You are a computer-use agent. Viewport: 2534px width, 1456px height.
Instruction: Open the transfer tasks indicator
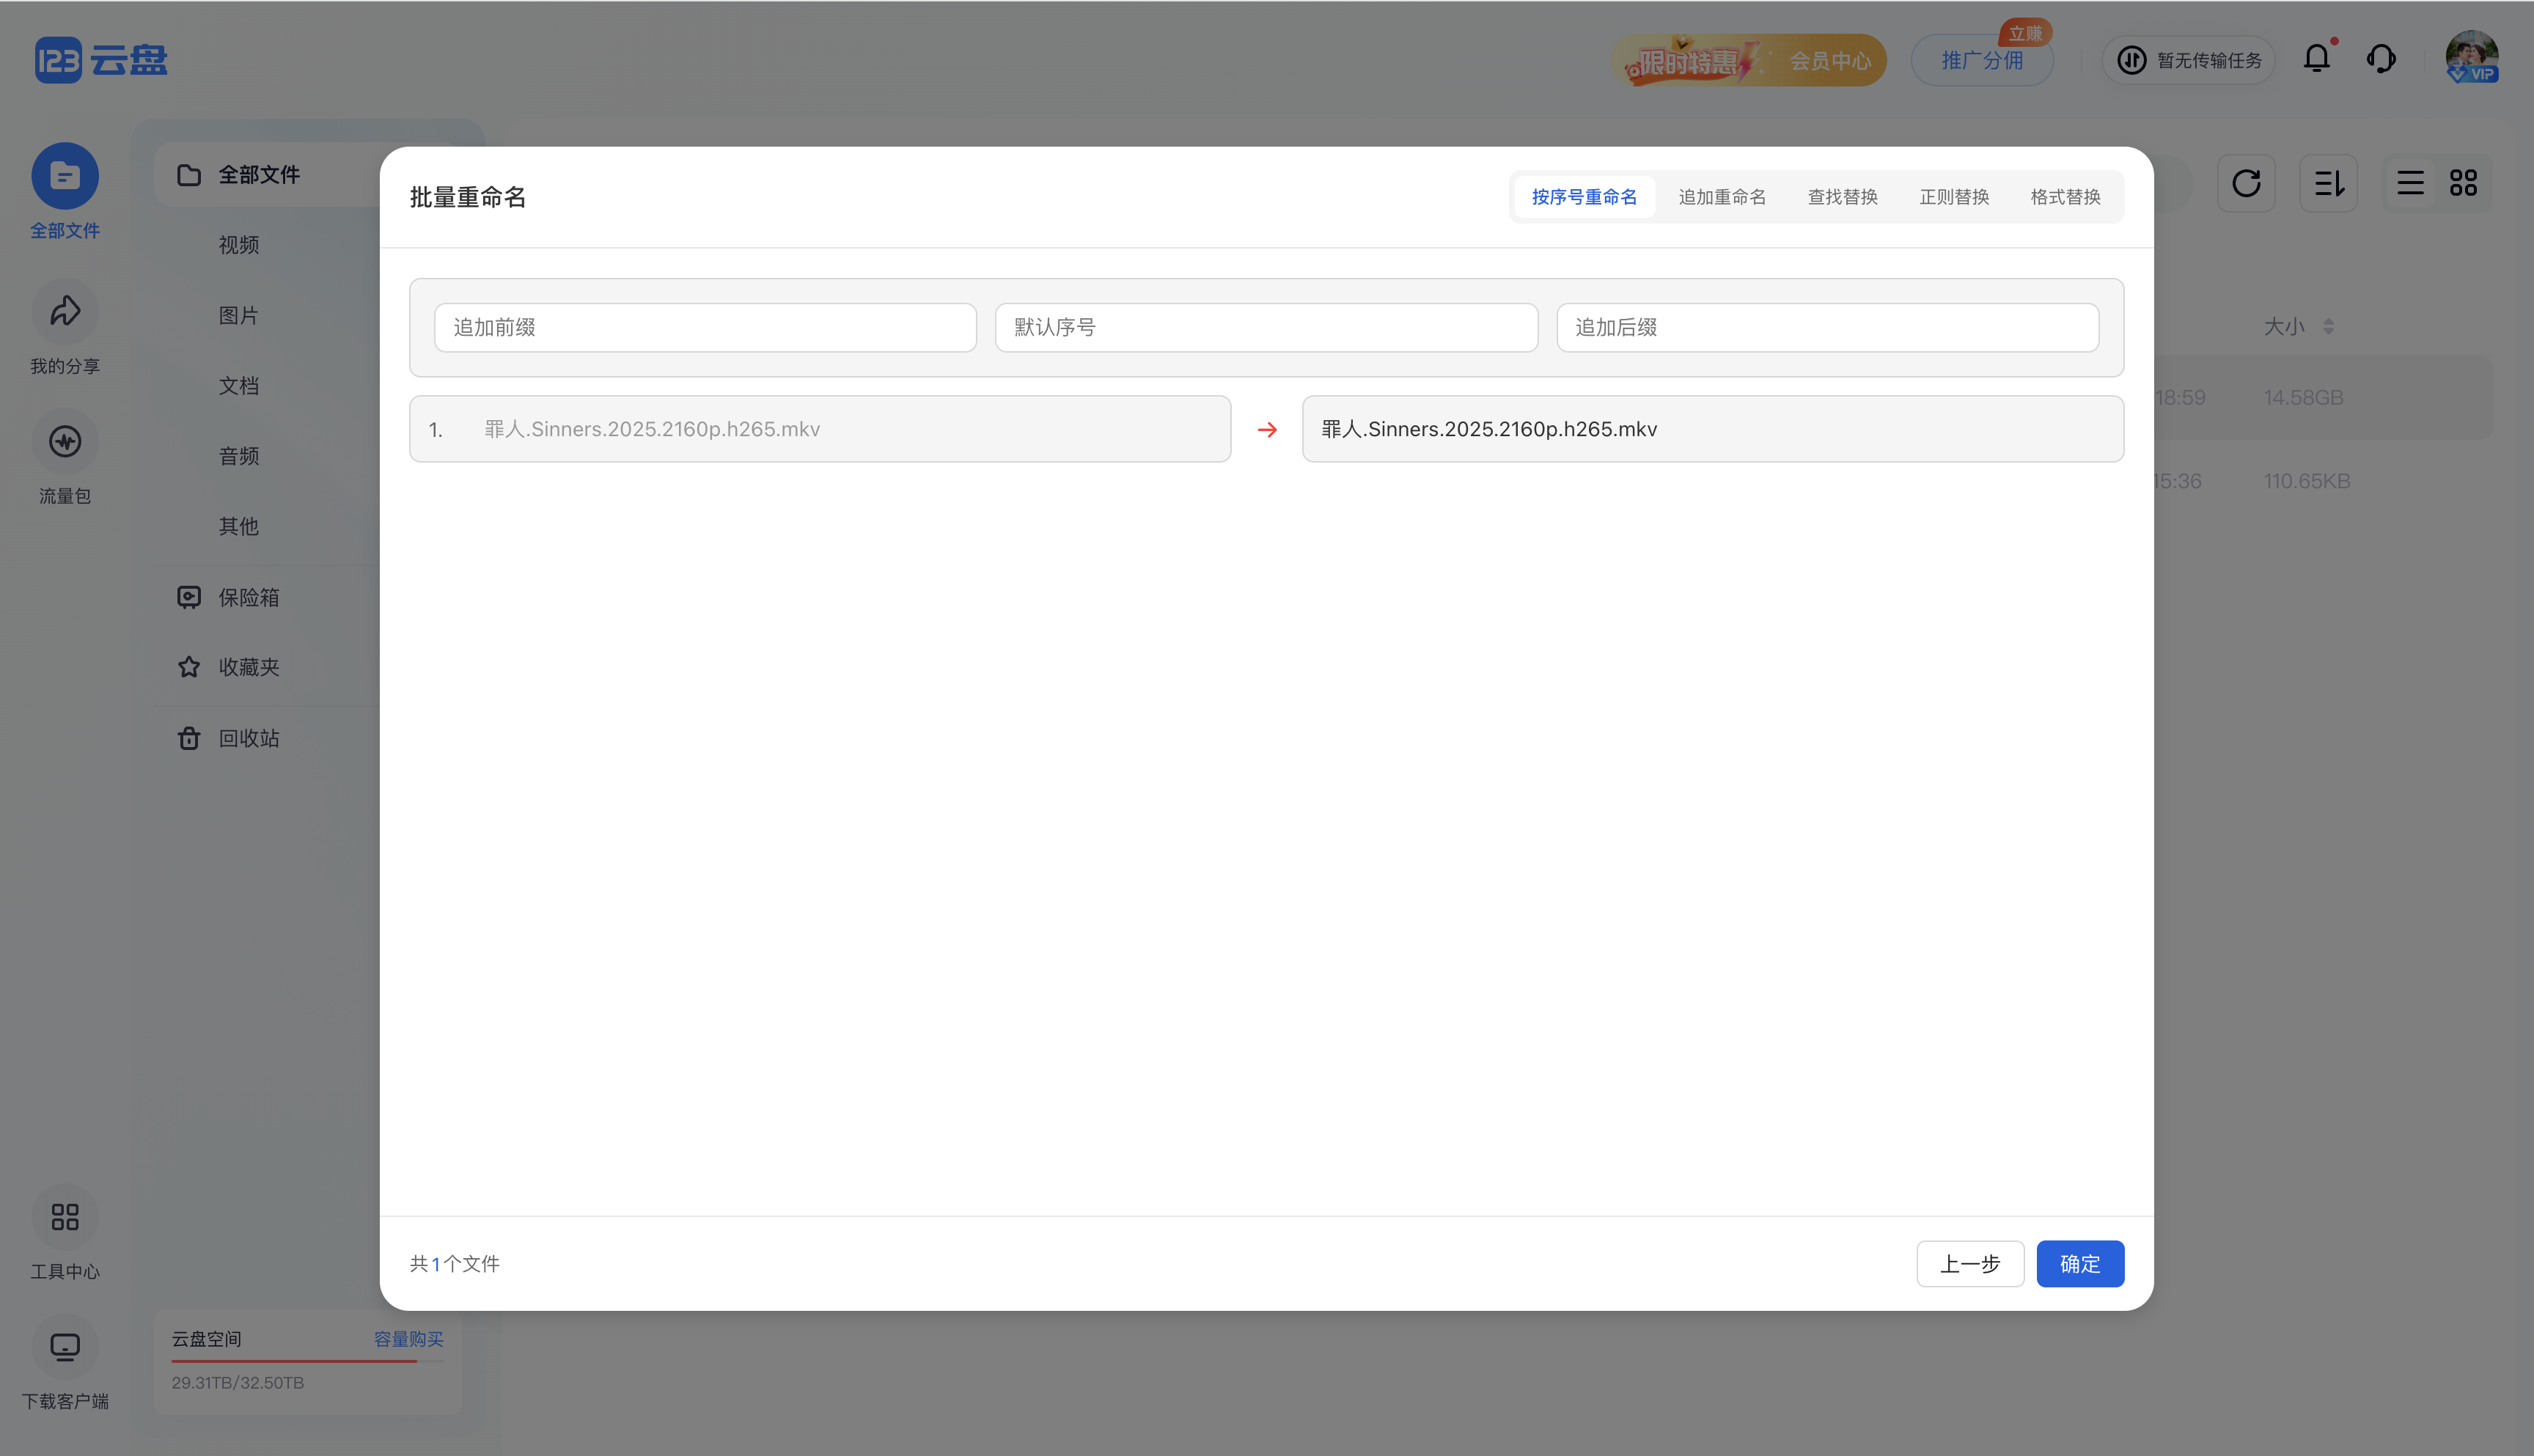point(2188,60)
